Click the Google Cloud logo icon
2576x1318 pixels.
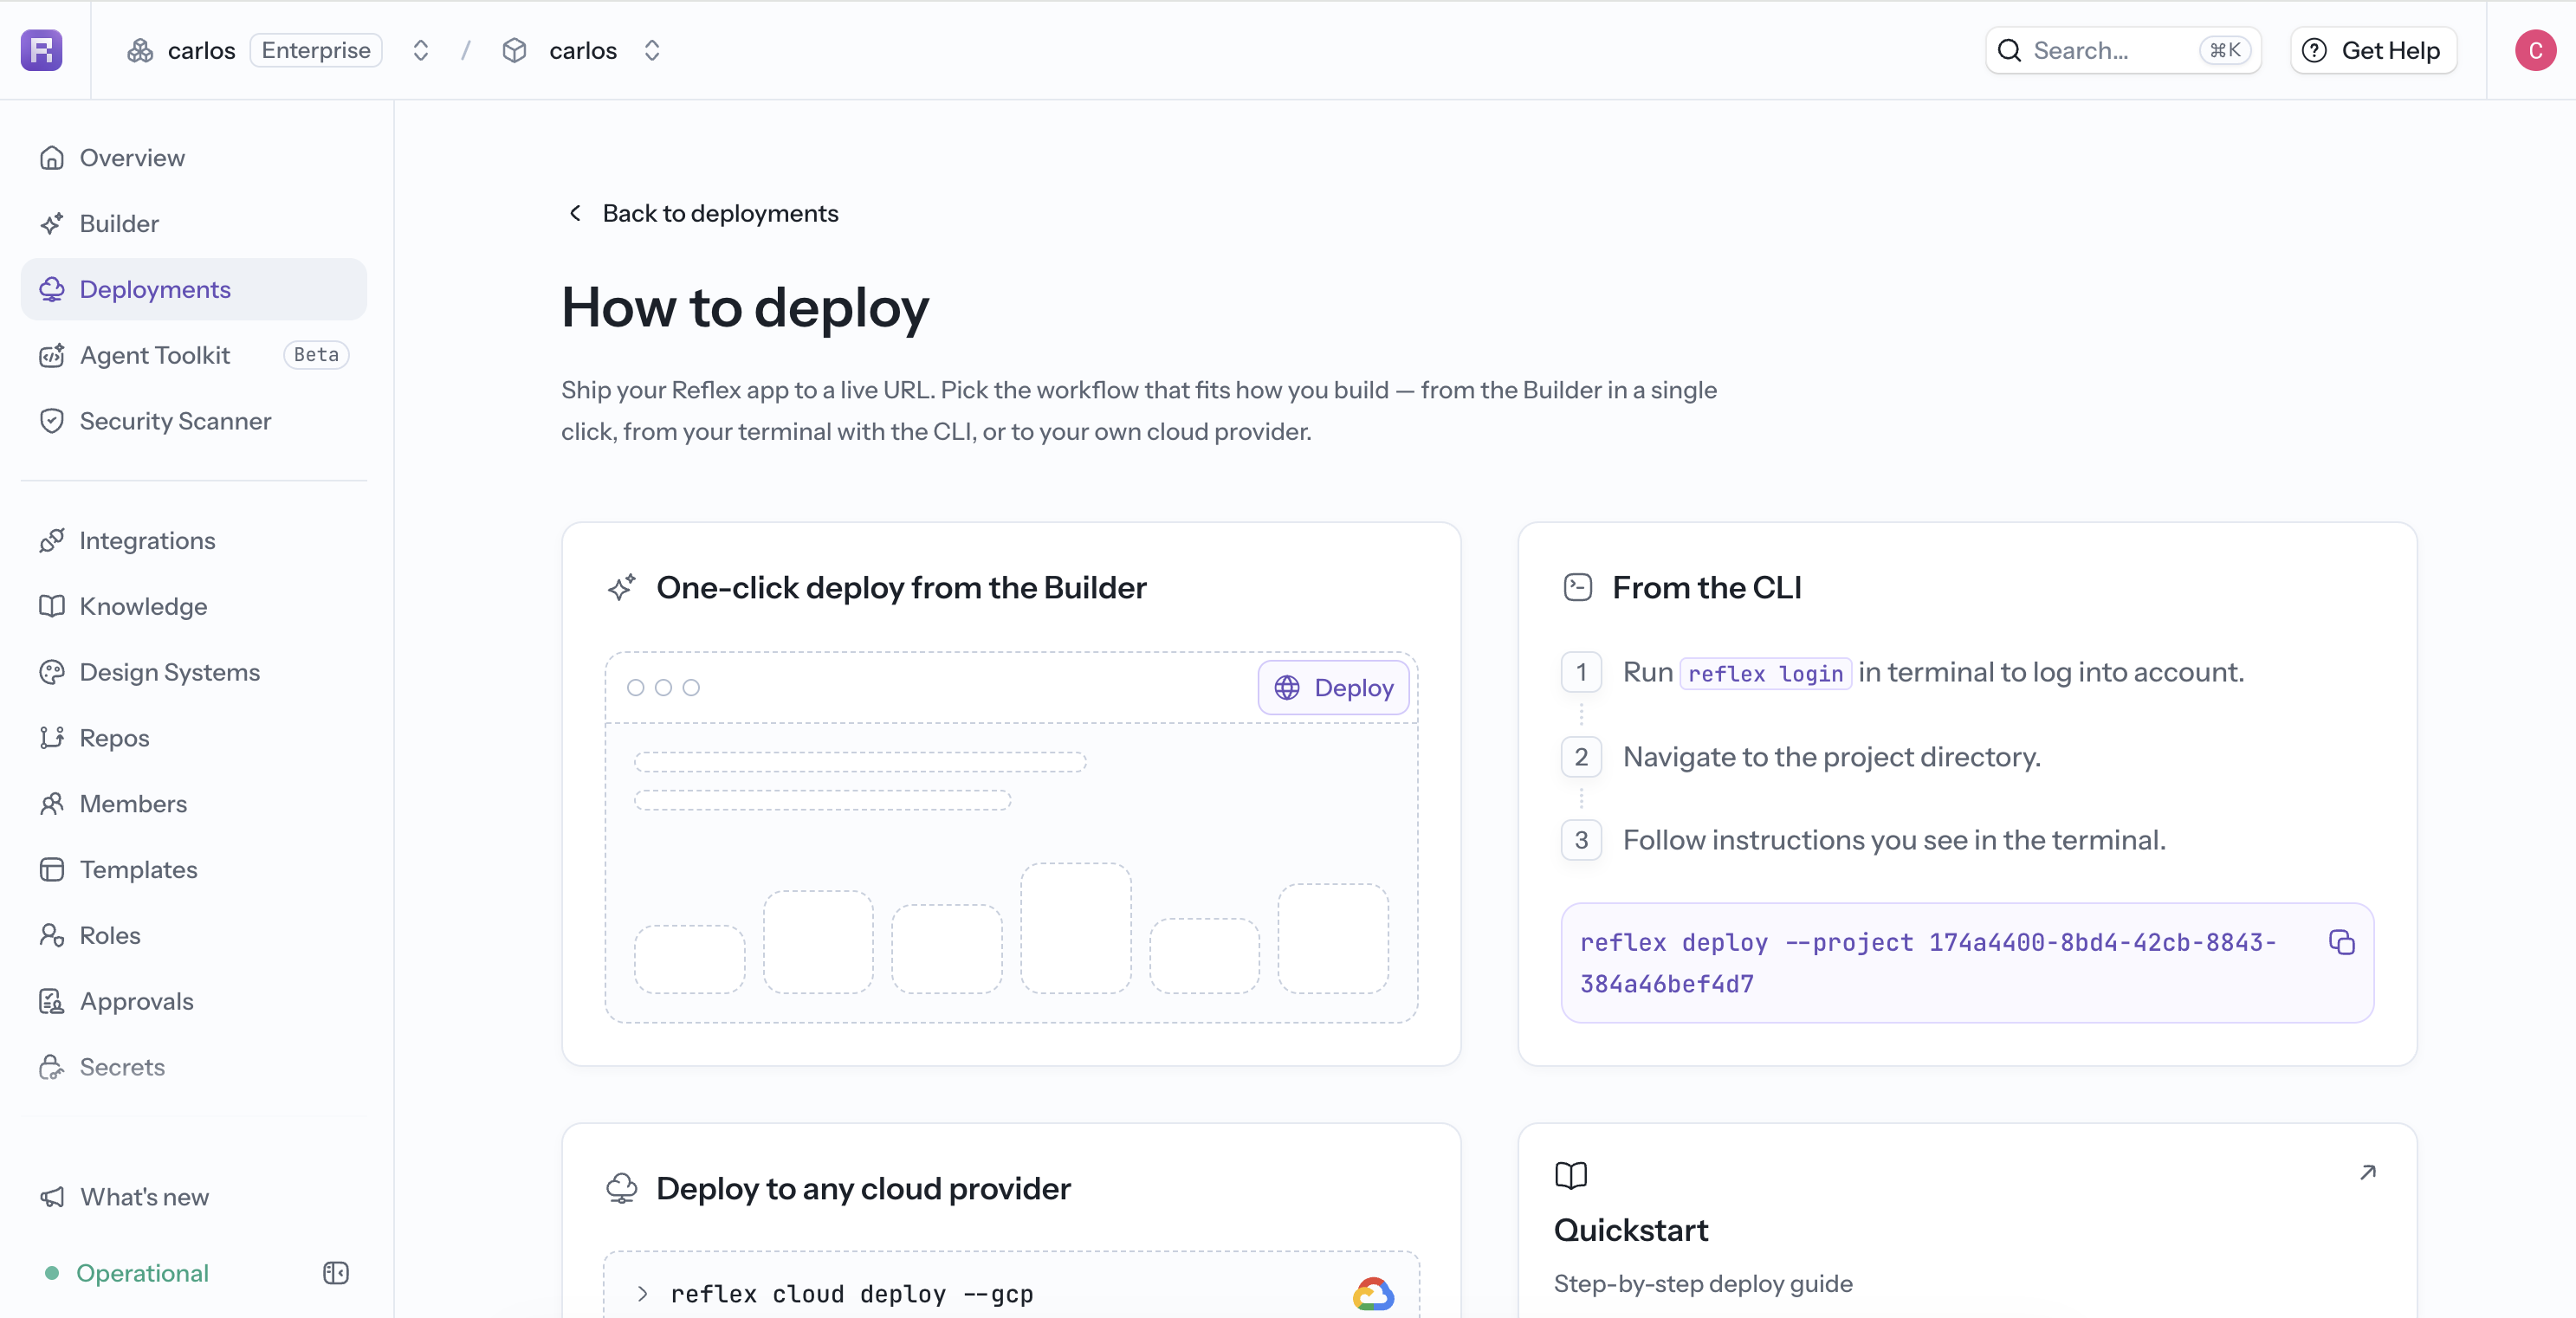1373,1294
